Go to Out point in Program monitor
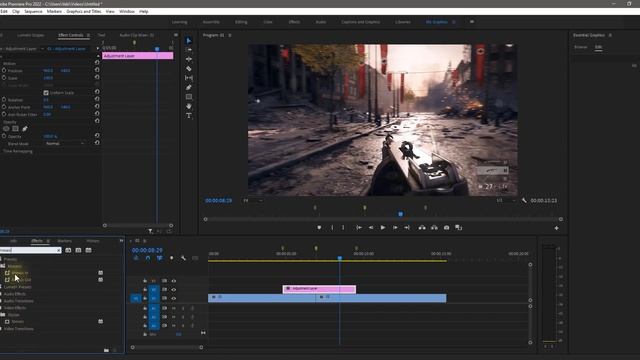The height and width of the screenshot is (360, 640). tap(407, 228)
